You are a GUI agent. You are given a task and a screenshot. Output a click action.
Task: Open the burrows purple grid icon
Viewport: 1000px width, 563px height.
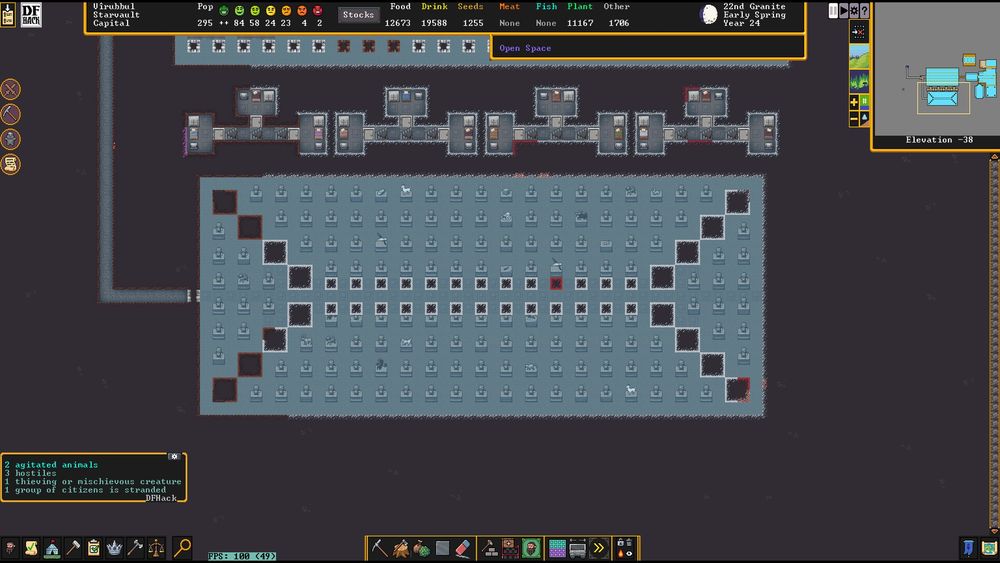(x=557, y=548)
